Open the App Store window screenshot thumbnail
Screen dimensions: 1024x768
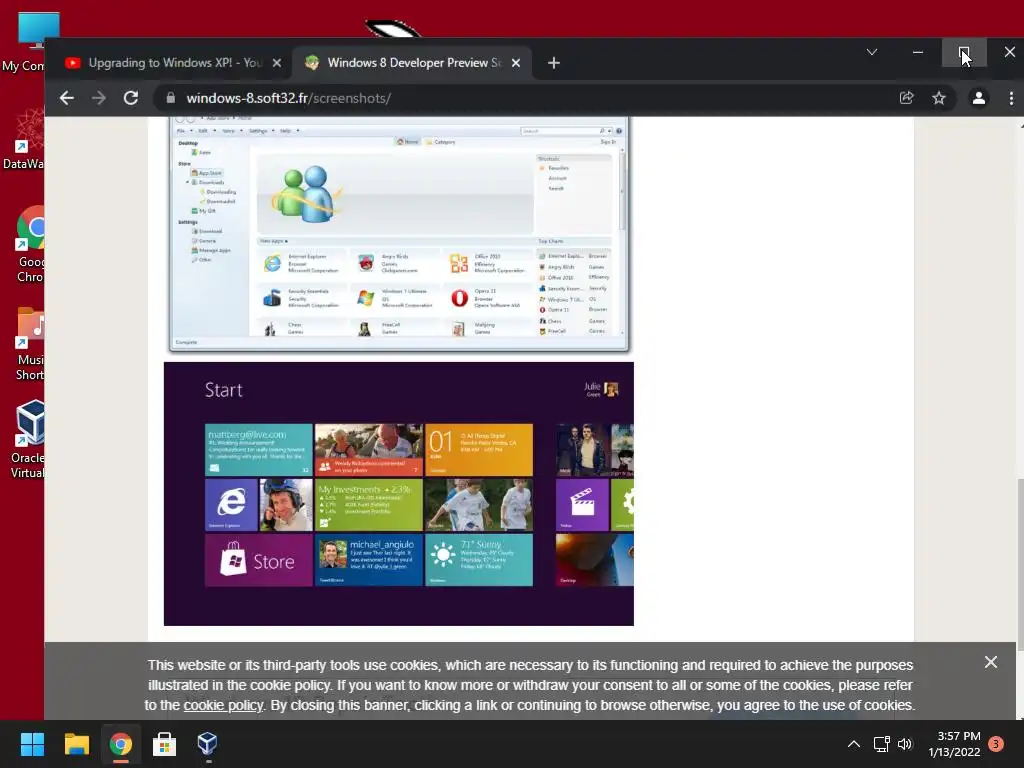click(x=398, y=234)
